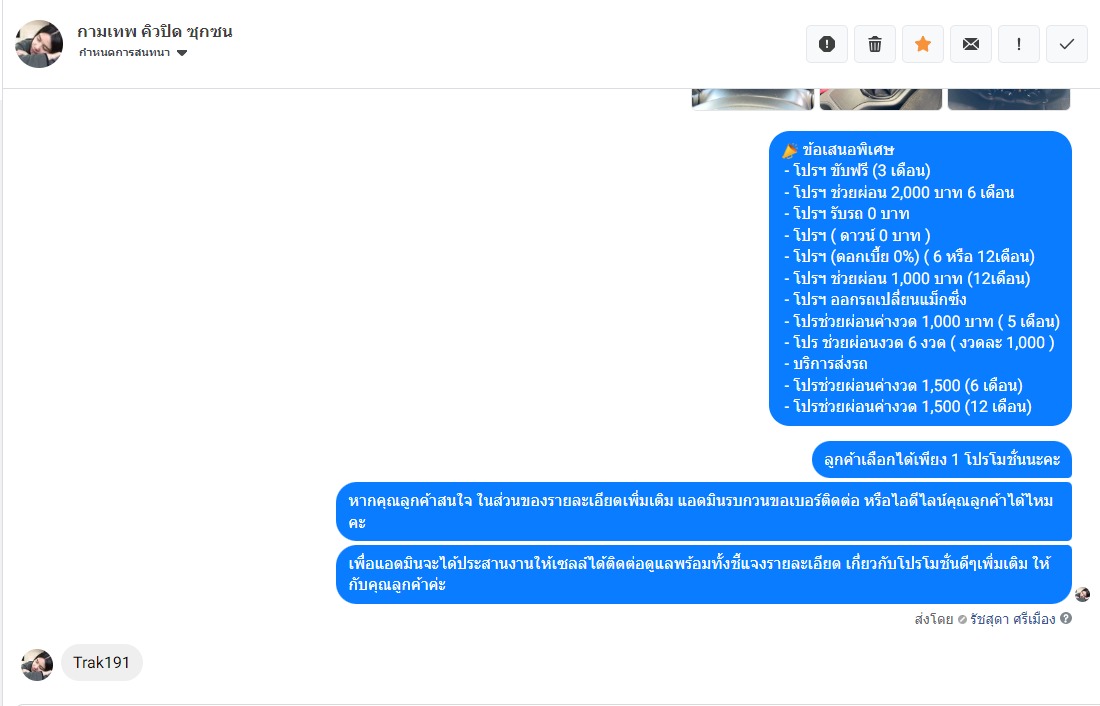Mark conversation done with checkmark icon

[x=1066, y=44]
